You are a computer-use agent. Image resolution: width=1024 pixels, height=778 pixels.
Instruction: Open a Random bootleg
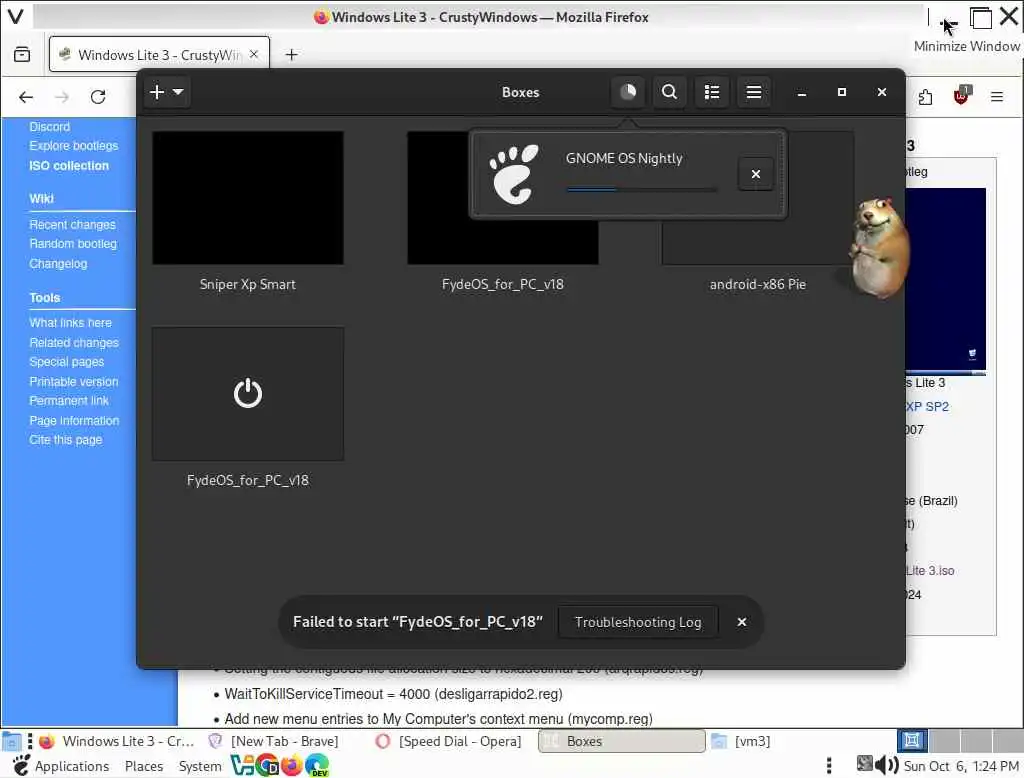coord(73,244)
